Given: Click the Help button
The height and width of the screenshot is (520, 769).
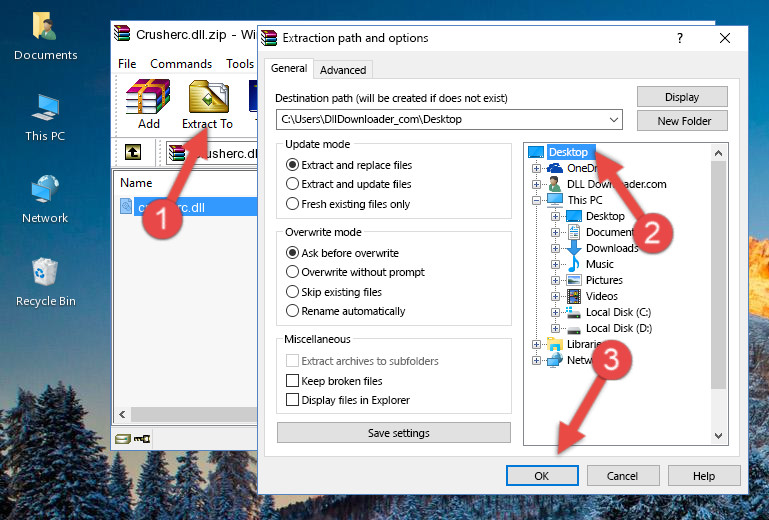Looking at the screenshot, I should pyautogui.click(x=704, y=476).
